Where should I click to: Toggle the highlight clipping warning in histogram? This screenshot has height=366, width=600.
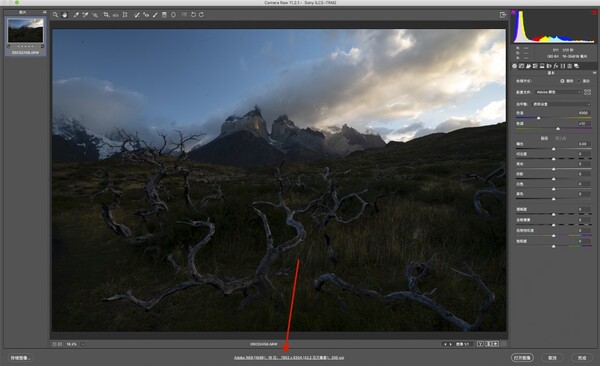pos(594,13)
